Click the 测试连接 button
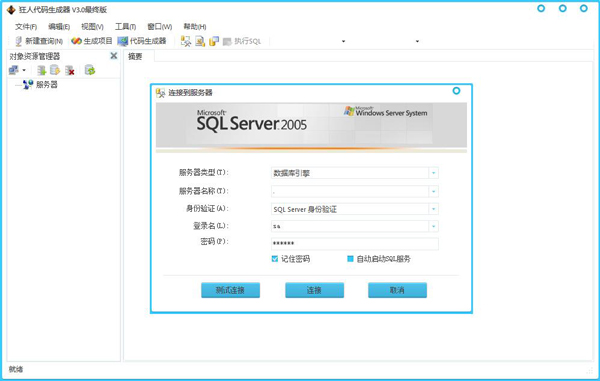 230,290
